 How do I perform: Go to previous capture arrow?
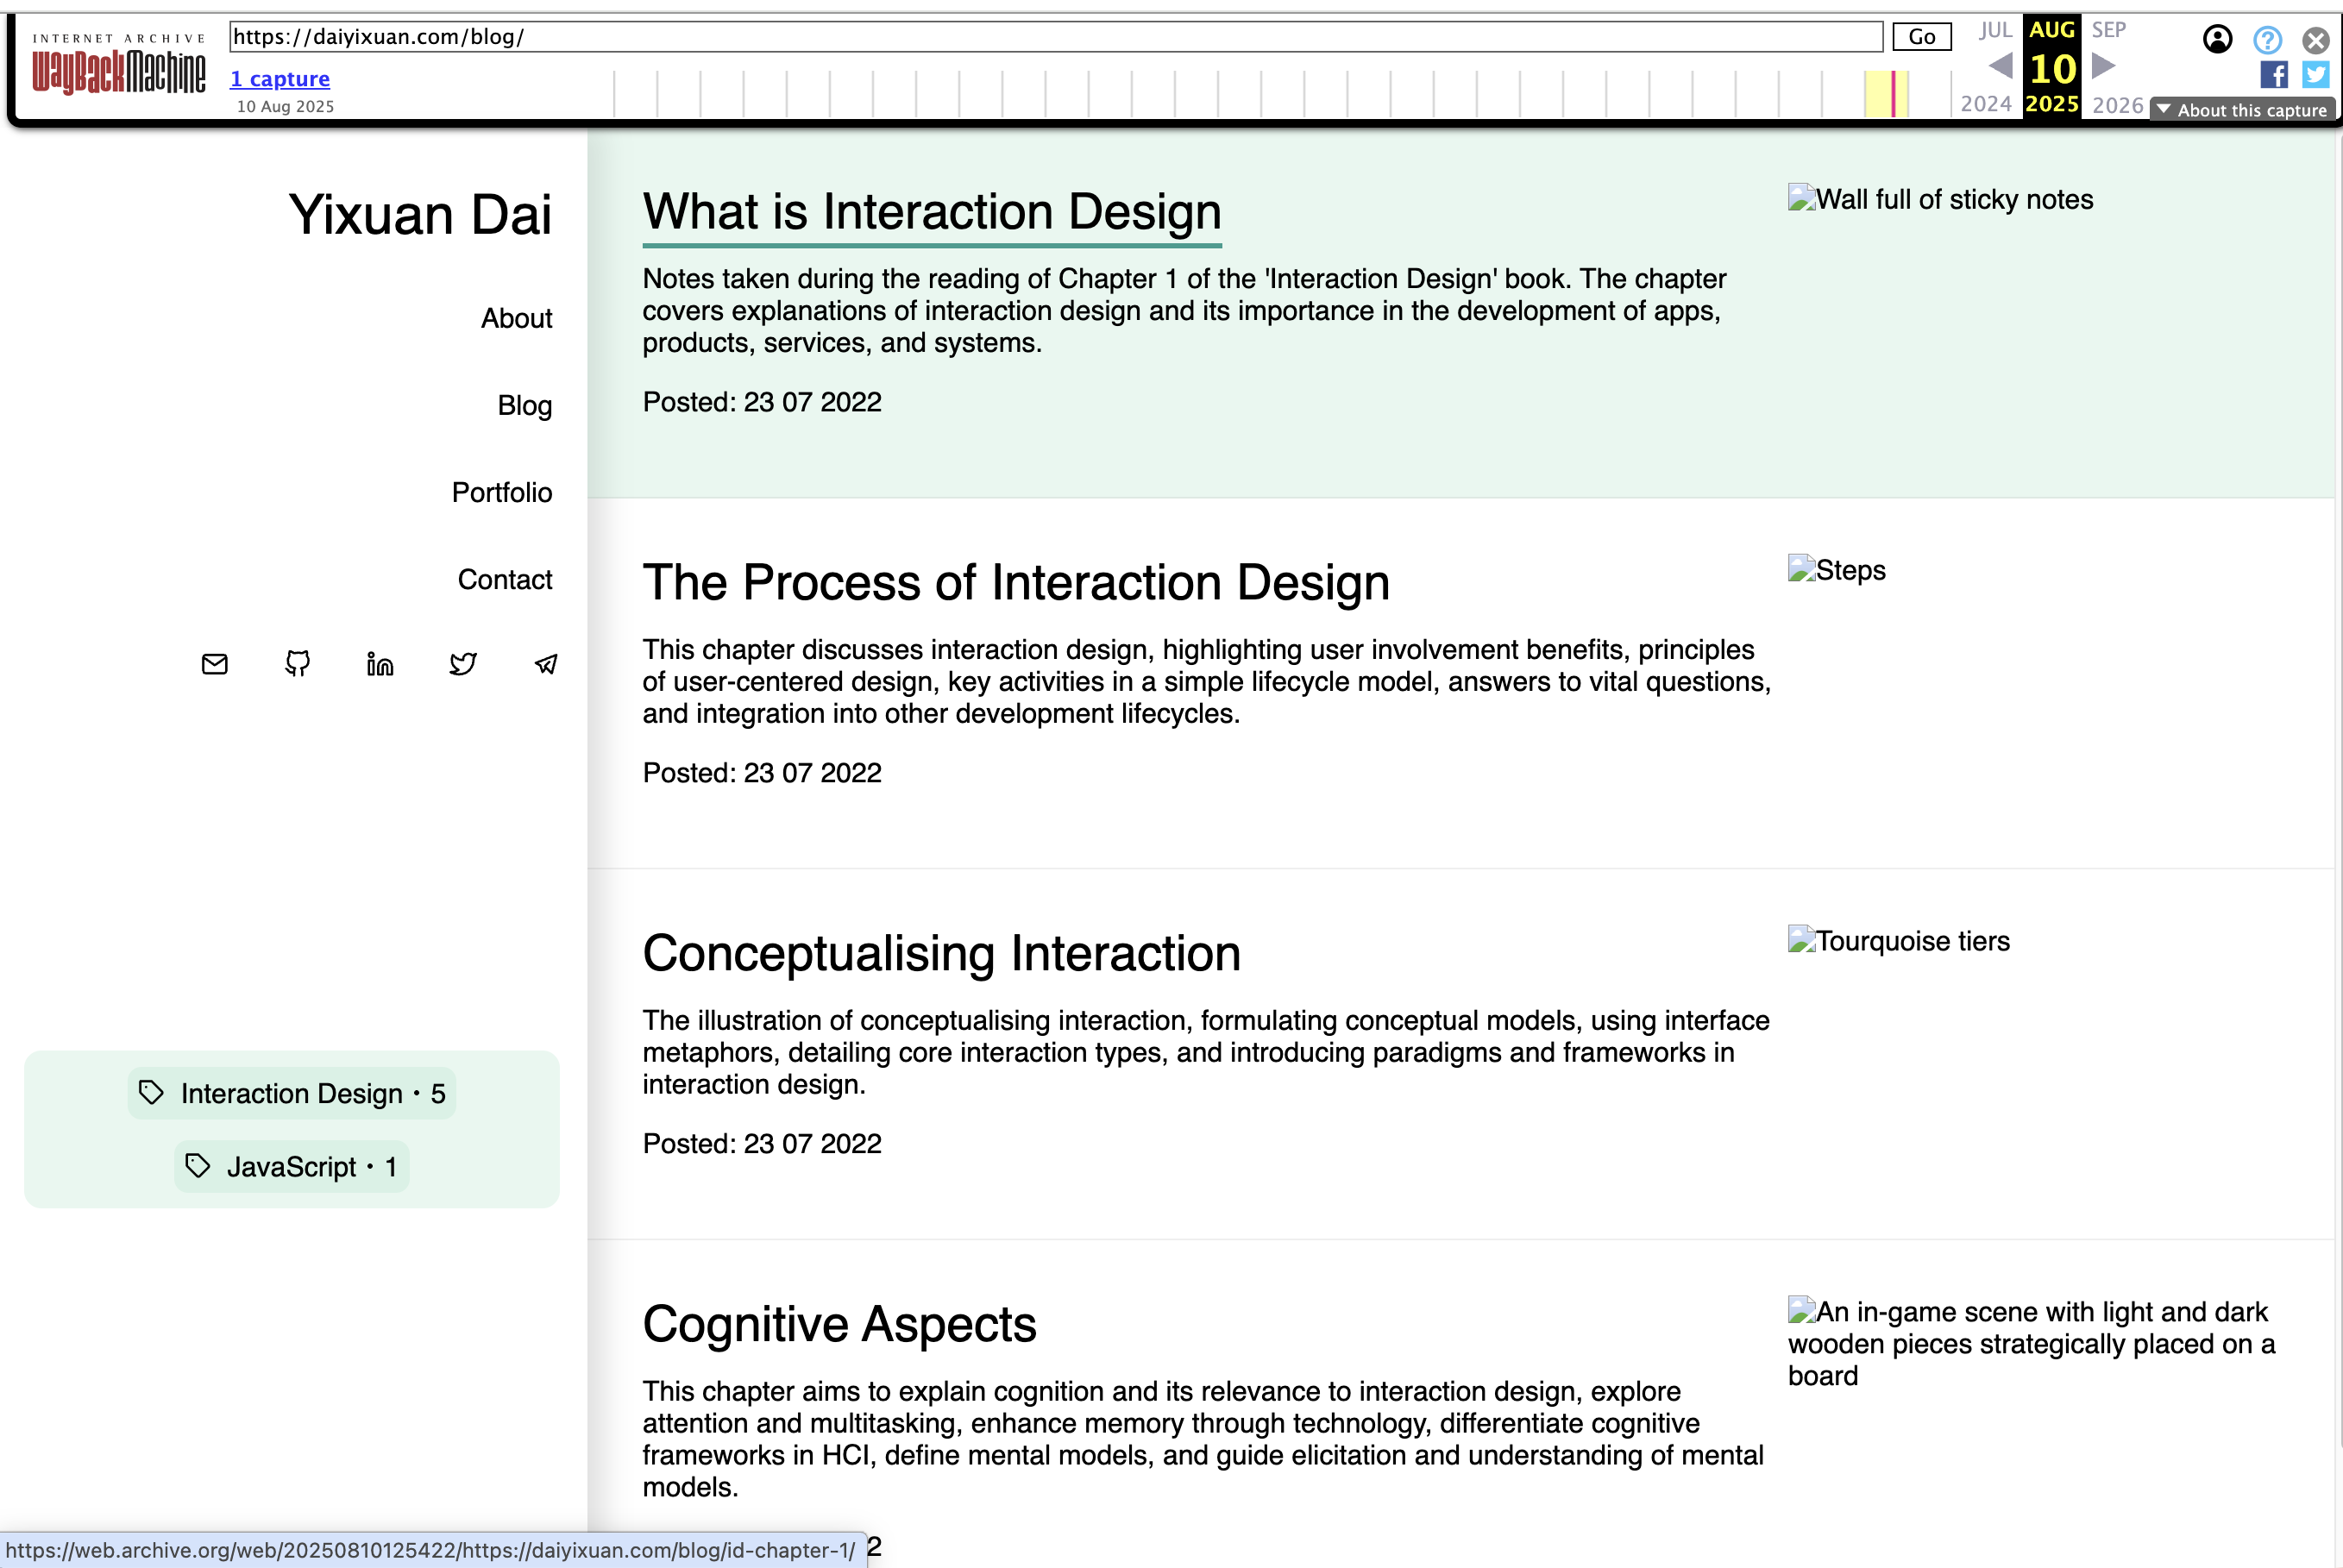(x=2000, y=66)
